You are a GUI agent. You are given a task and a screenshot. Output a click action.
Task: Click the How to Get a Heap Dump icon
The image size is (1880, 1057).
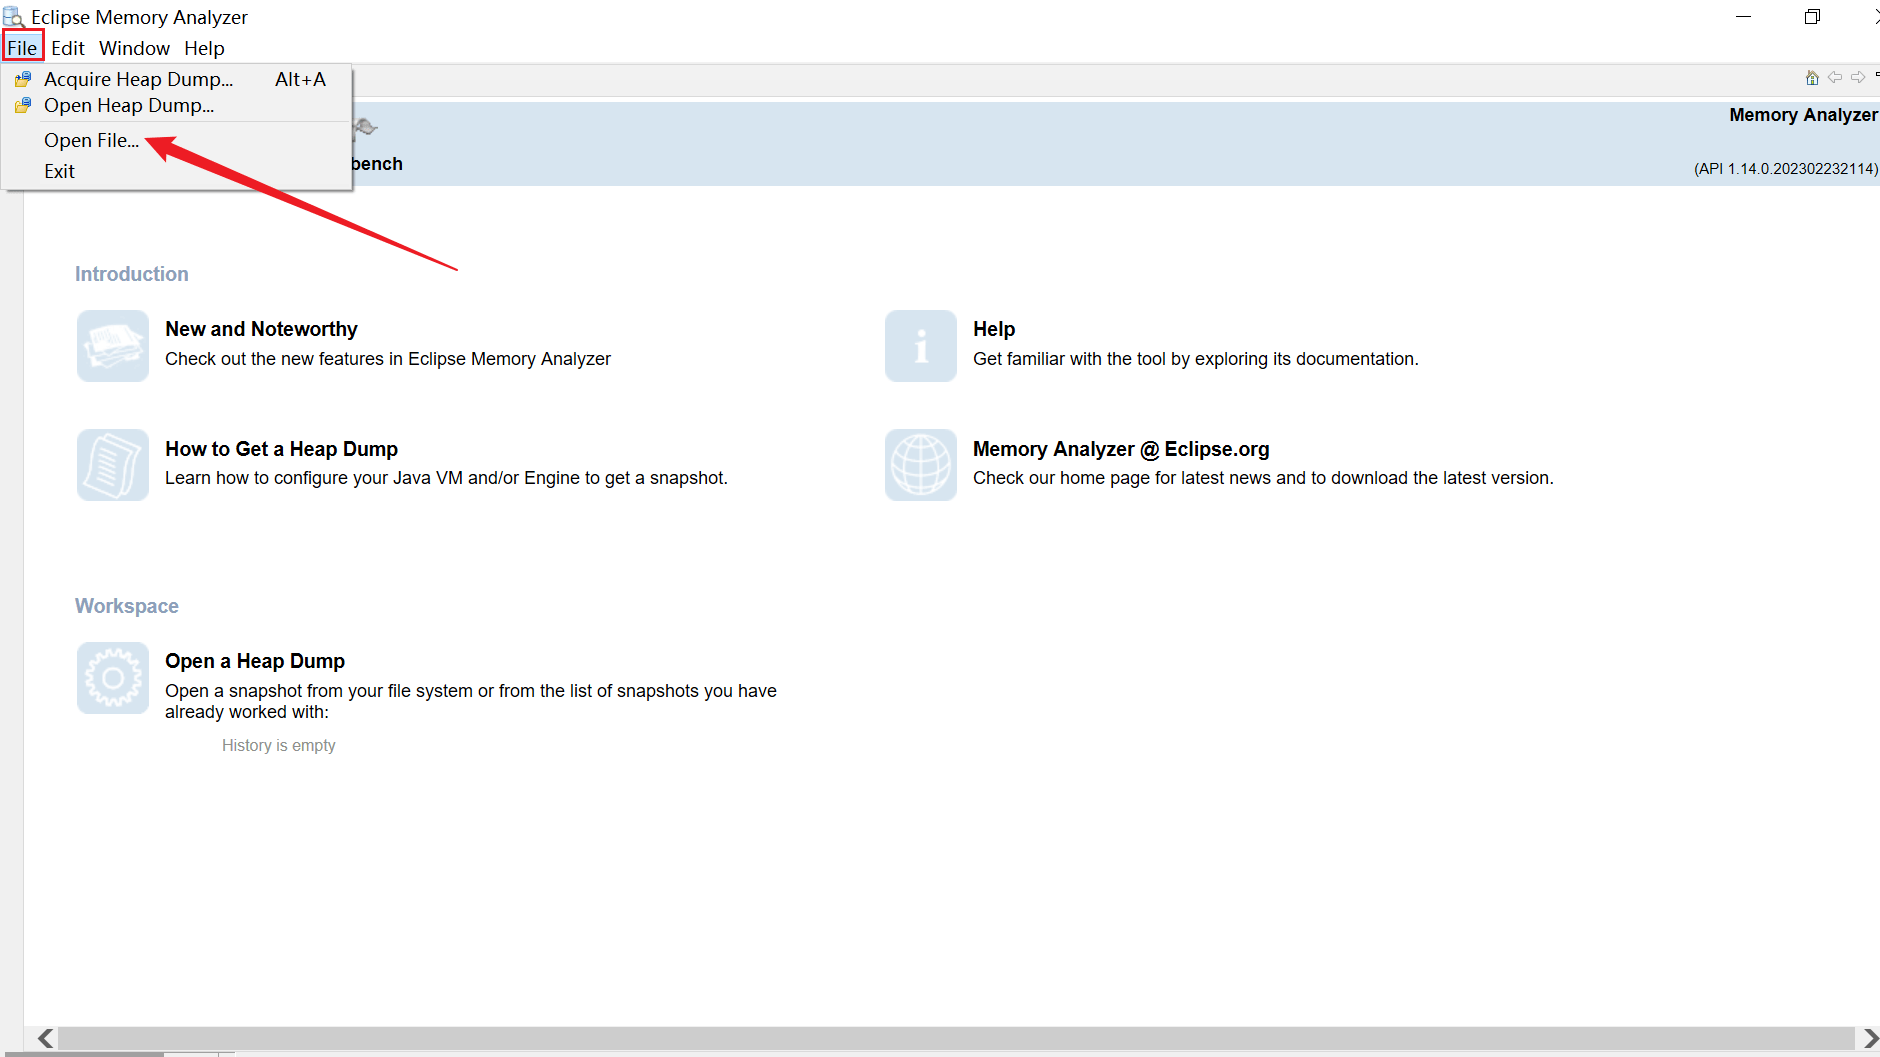click(x=113, y=465)
